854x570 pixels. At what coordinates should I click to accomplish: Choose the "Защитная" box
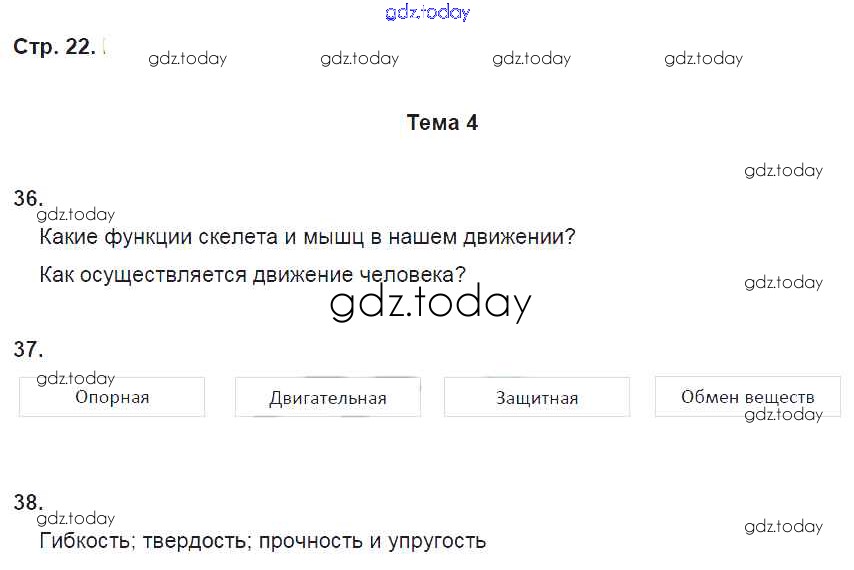537,398
